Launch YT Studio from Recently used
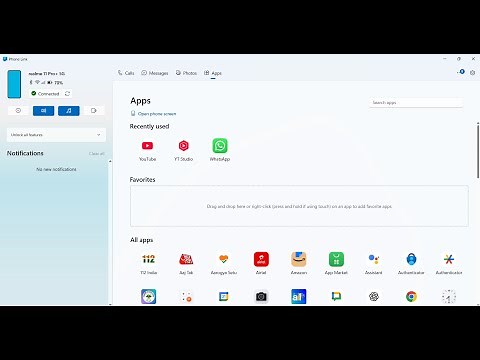 click(184, 146)
